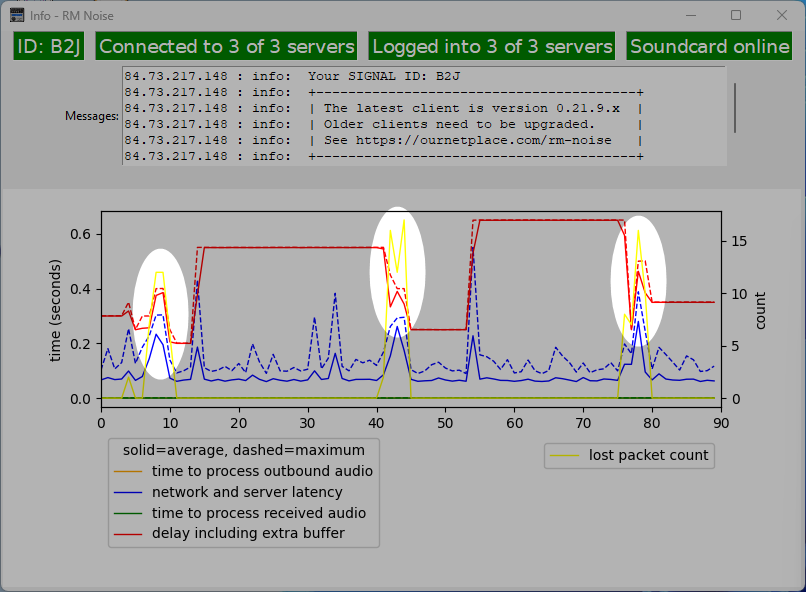
Task: Click the red delay buffer legend line swatch
Action: coord(128,534)
